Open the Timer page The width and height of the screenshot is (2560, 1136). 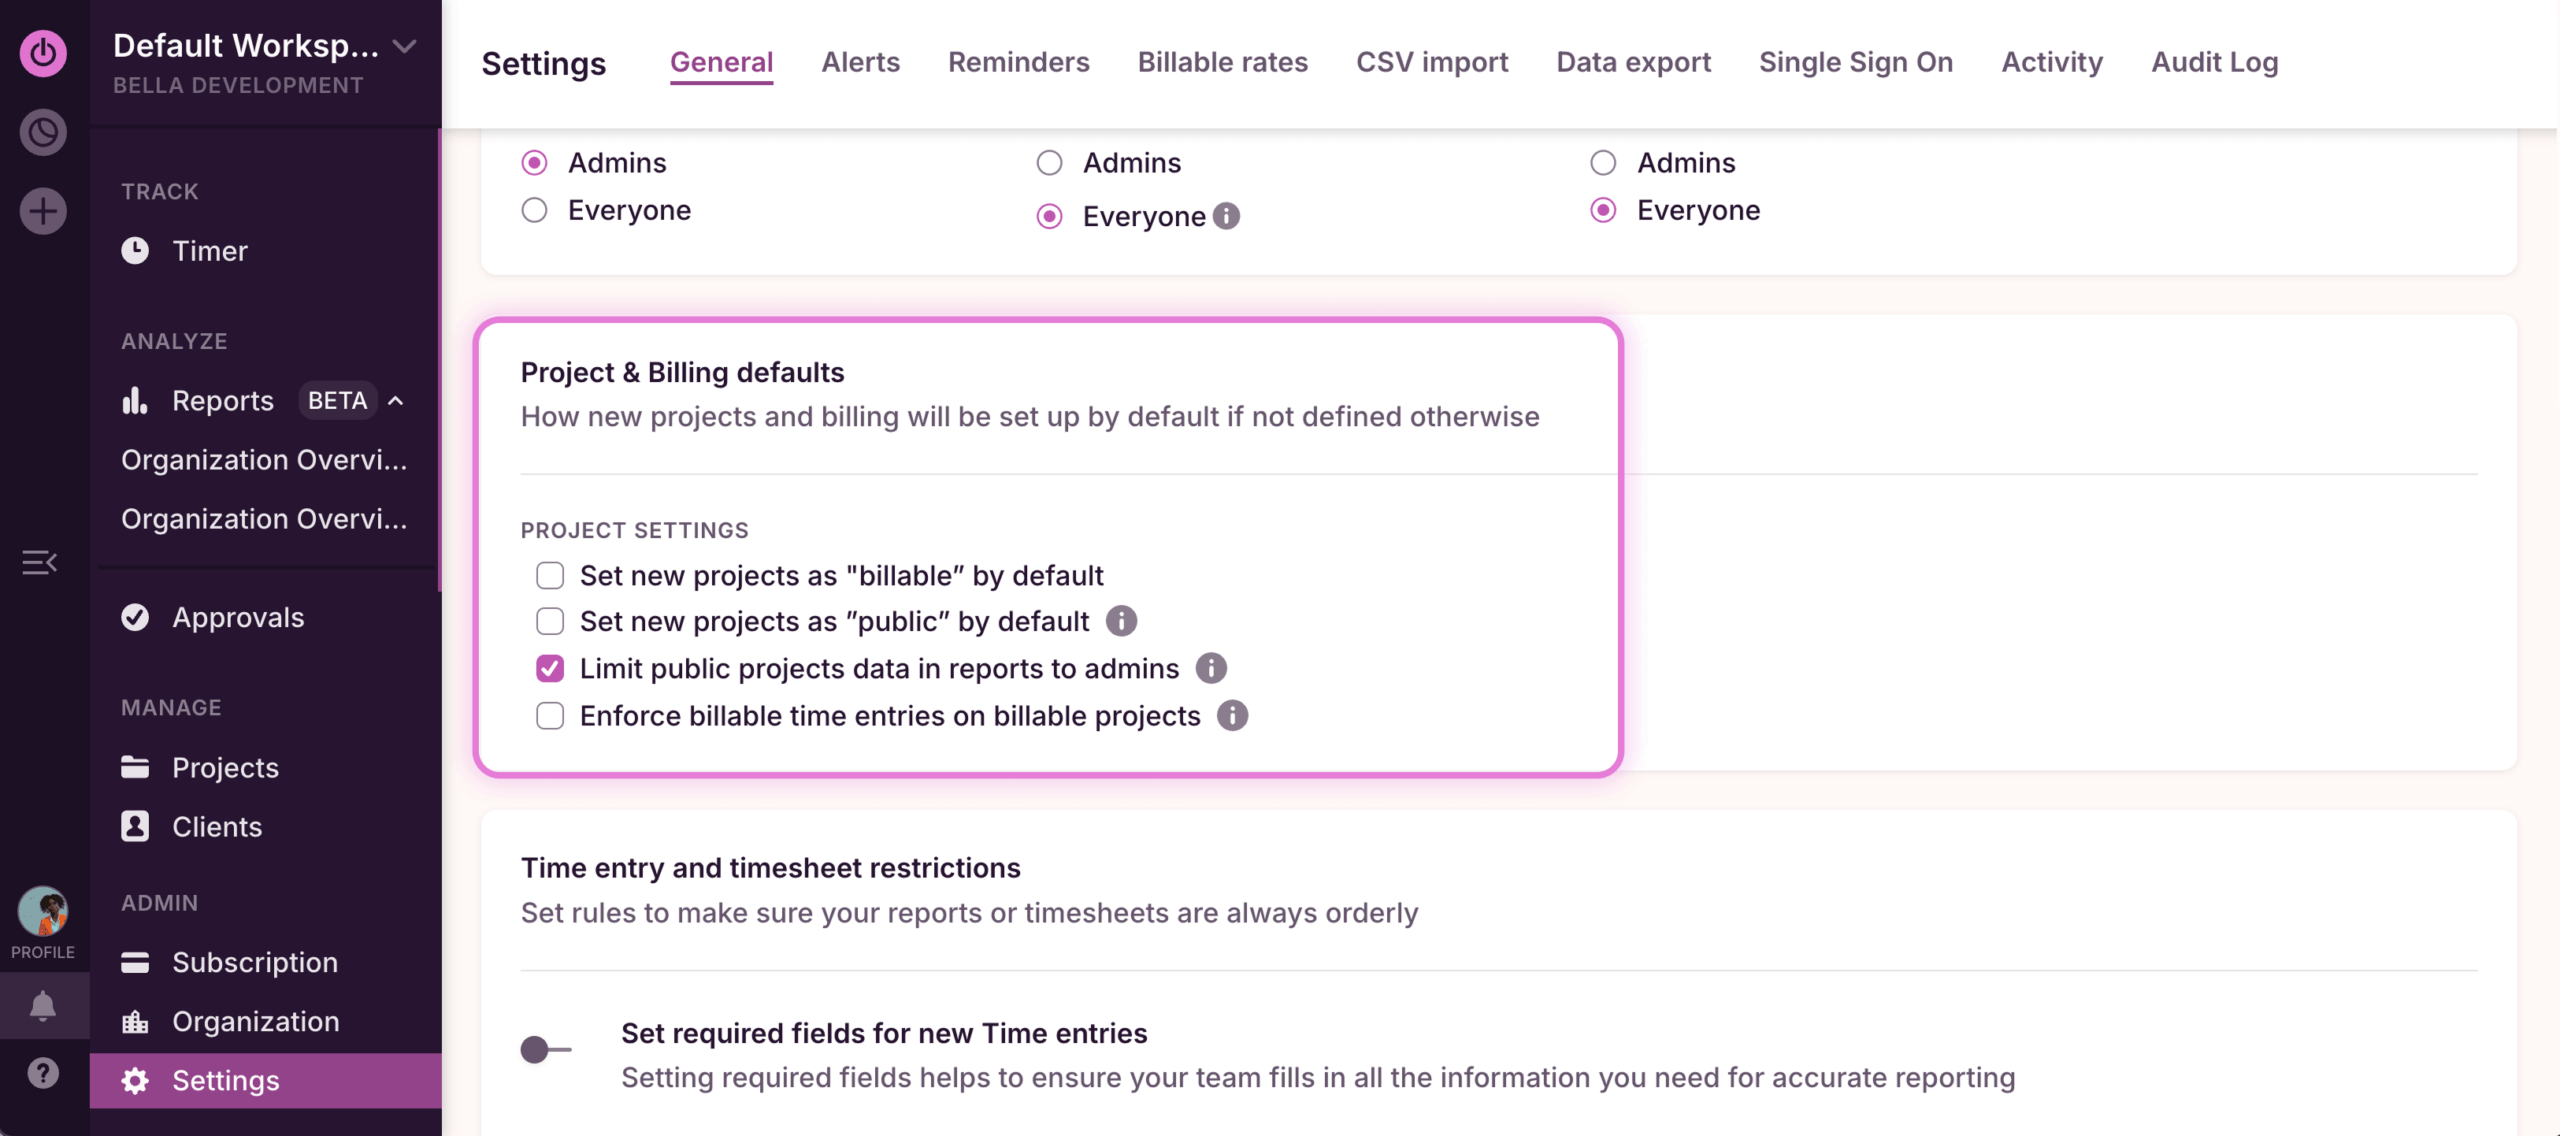(210, 251)
